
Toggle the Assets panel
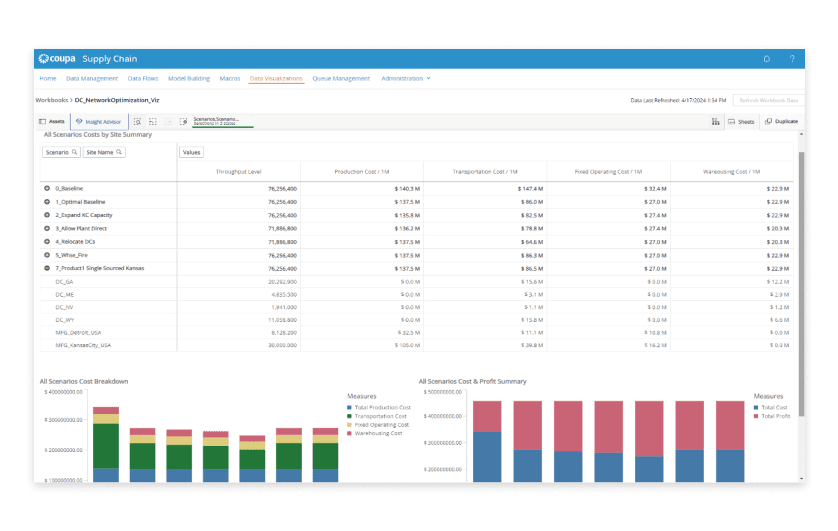(52, 122)
